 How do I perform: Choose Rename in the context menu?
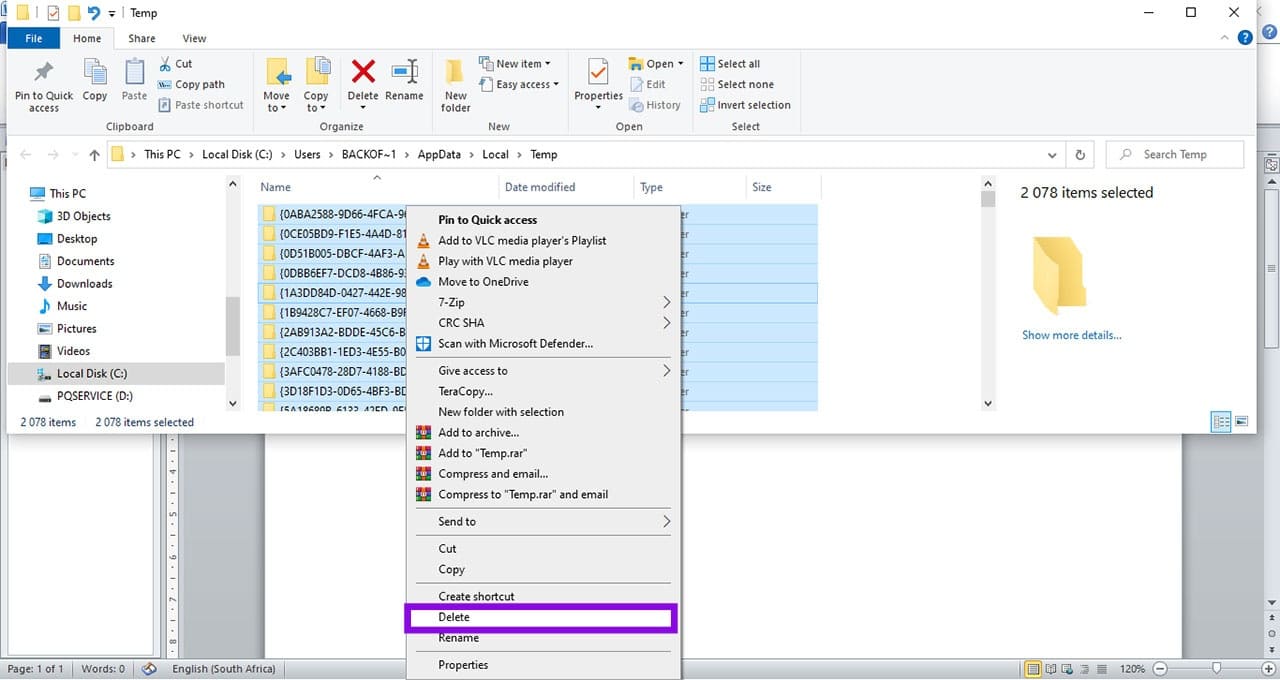[543, 638]
